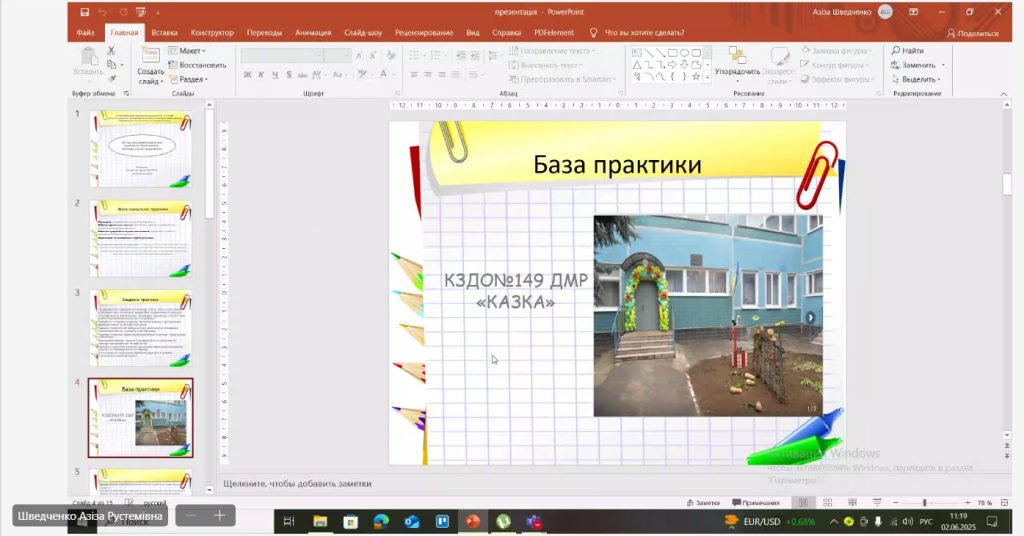This screenshot has width=1024, height=536.
Task: Pick the triangle shape in the shapes gallery
Action: pyautogui.click(x=637, y=65)
